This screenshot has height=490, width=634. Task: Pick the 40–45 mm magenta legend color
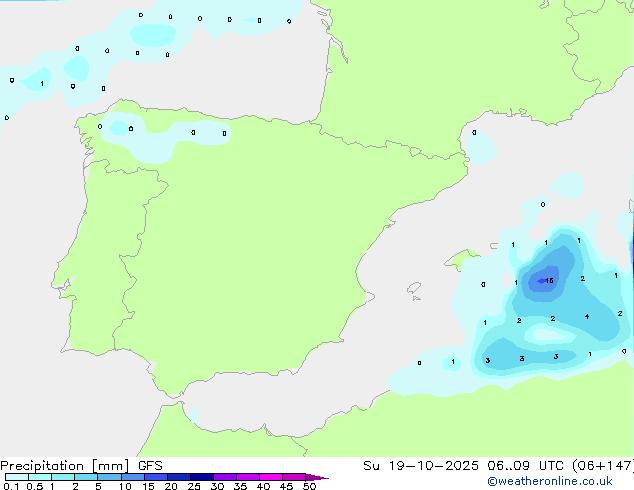[271, 477]
